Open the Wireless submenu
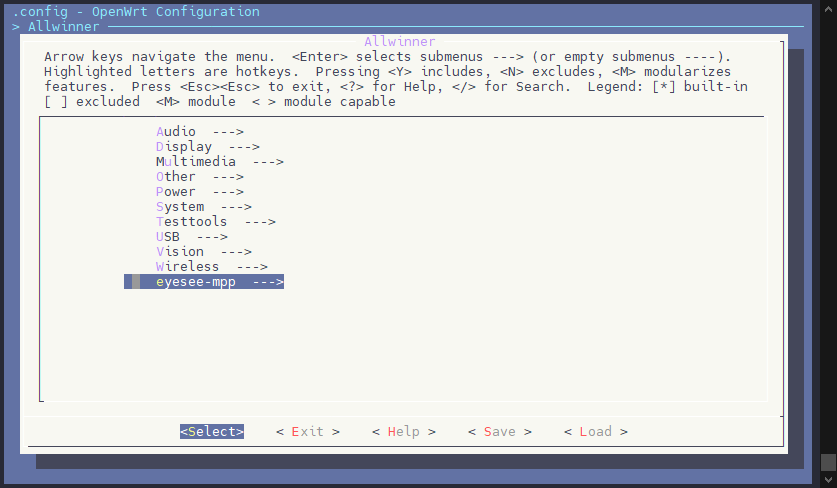 click(x=211, y=266)
